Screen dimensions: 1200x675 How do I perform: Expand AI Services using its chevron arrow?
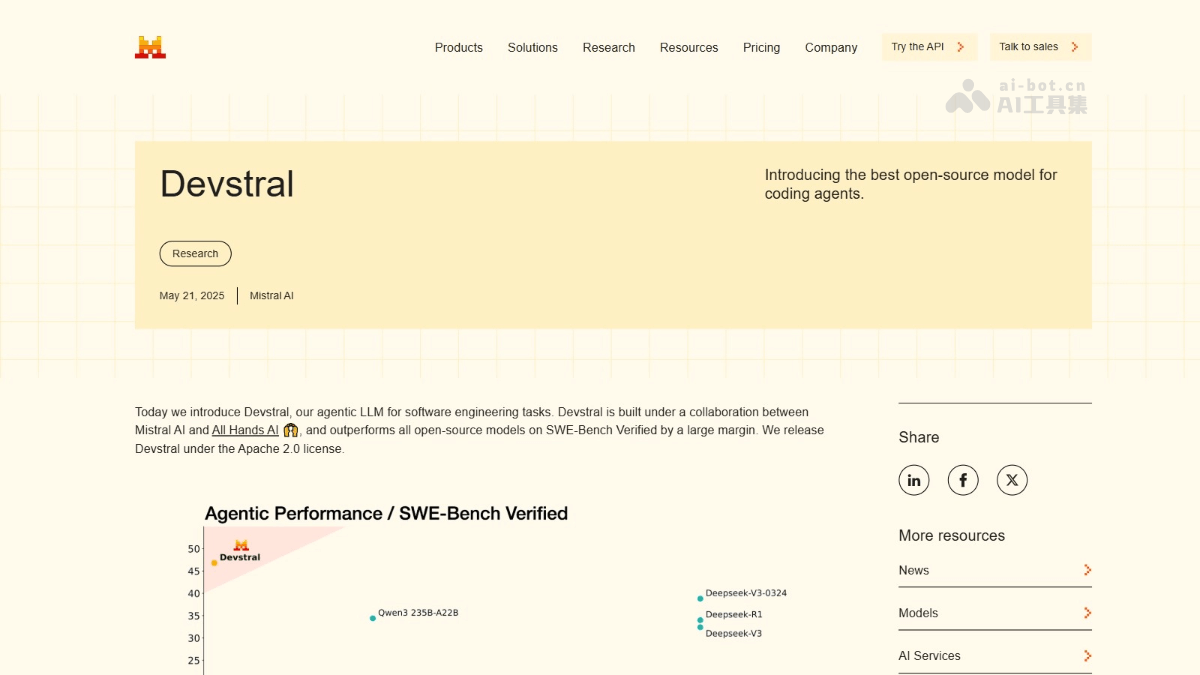(1086, 656)
